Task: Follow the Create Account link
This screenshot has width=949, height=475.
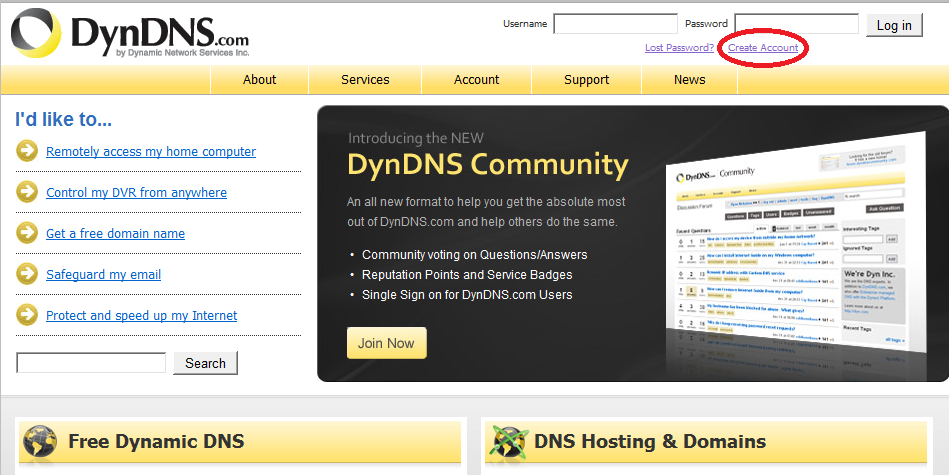Action: pos(763,48)
